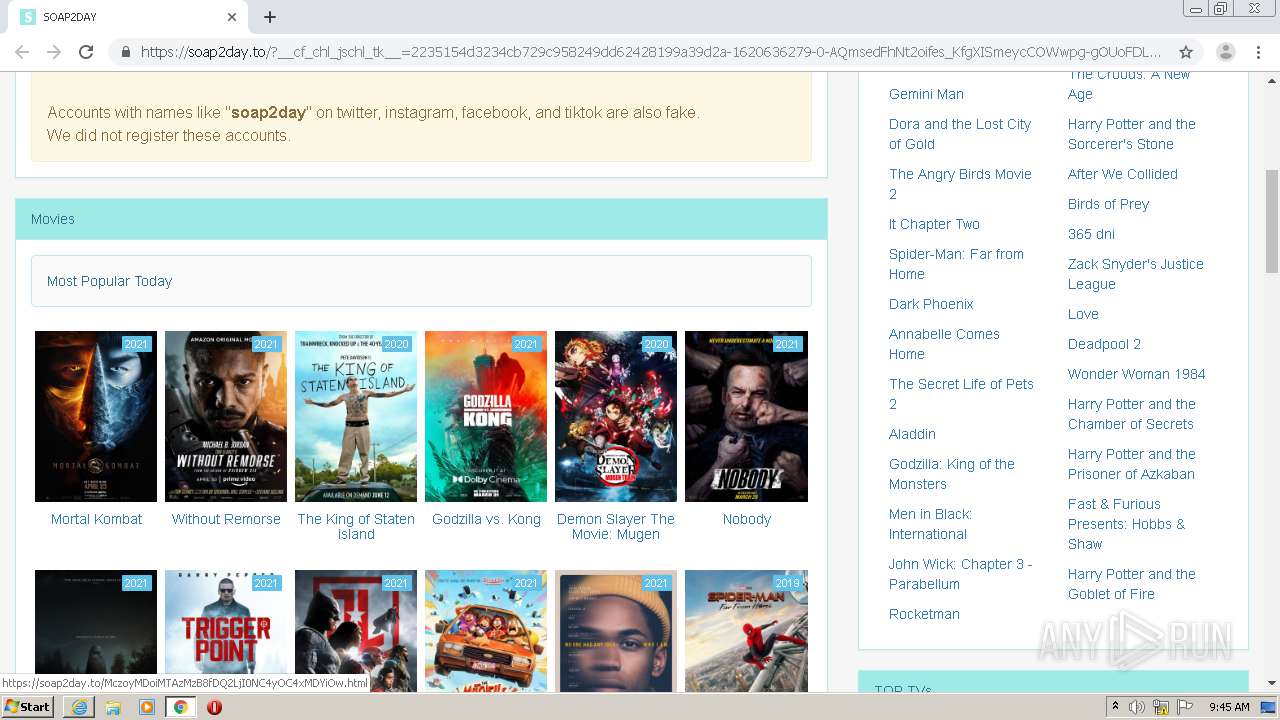Image resolution: width=1280 pixels, height=720 pixels.
Task: Open the red Opera taskbar icon
Action: (214, 707)
